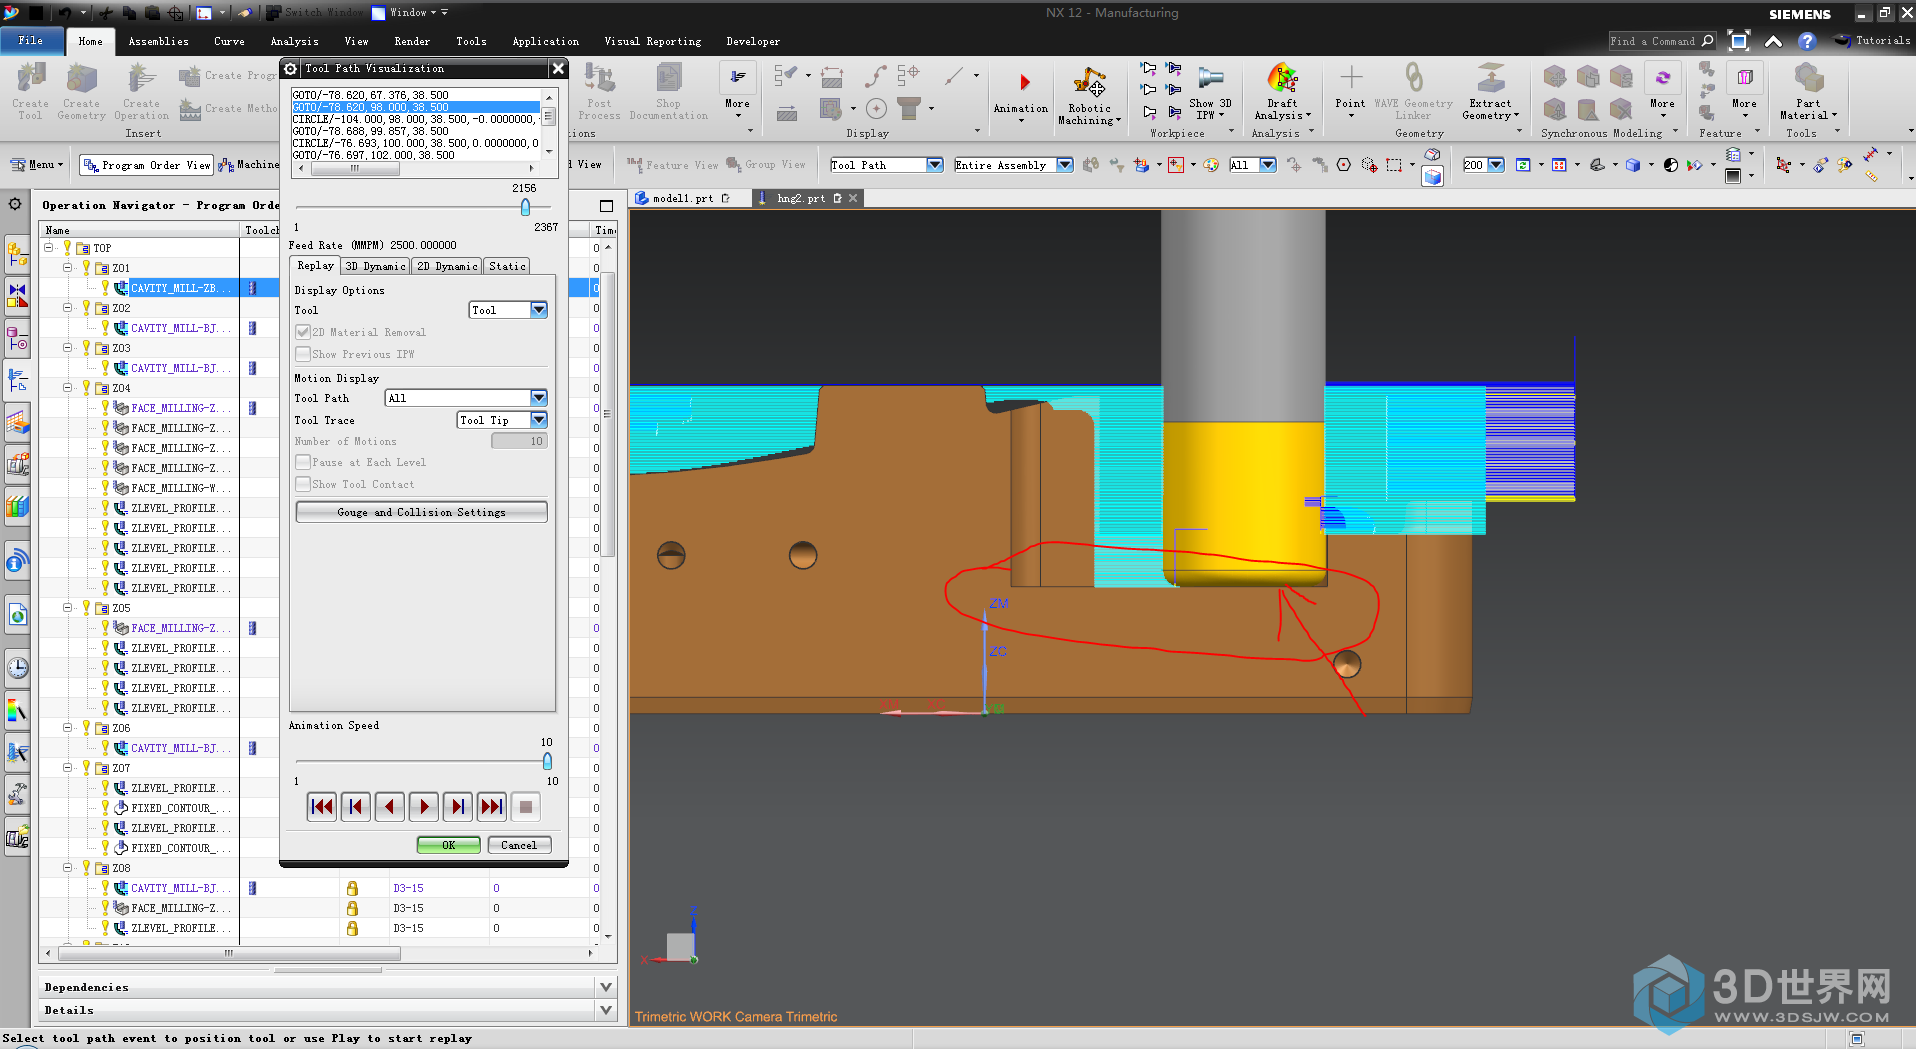Click the Animation Speed slider handle
1916x1049 pixels.
coord(547,761)
